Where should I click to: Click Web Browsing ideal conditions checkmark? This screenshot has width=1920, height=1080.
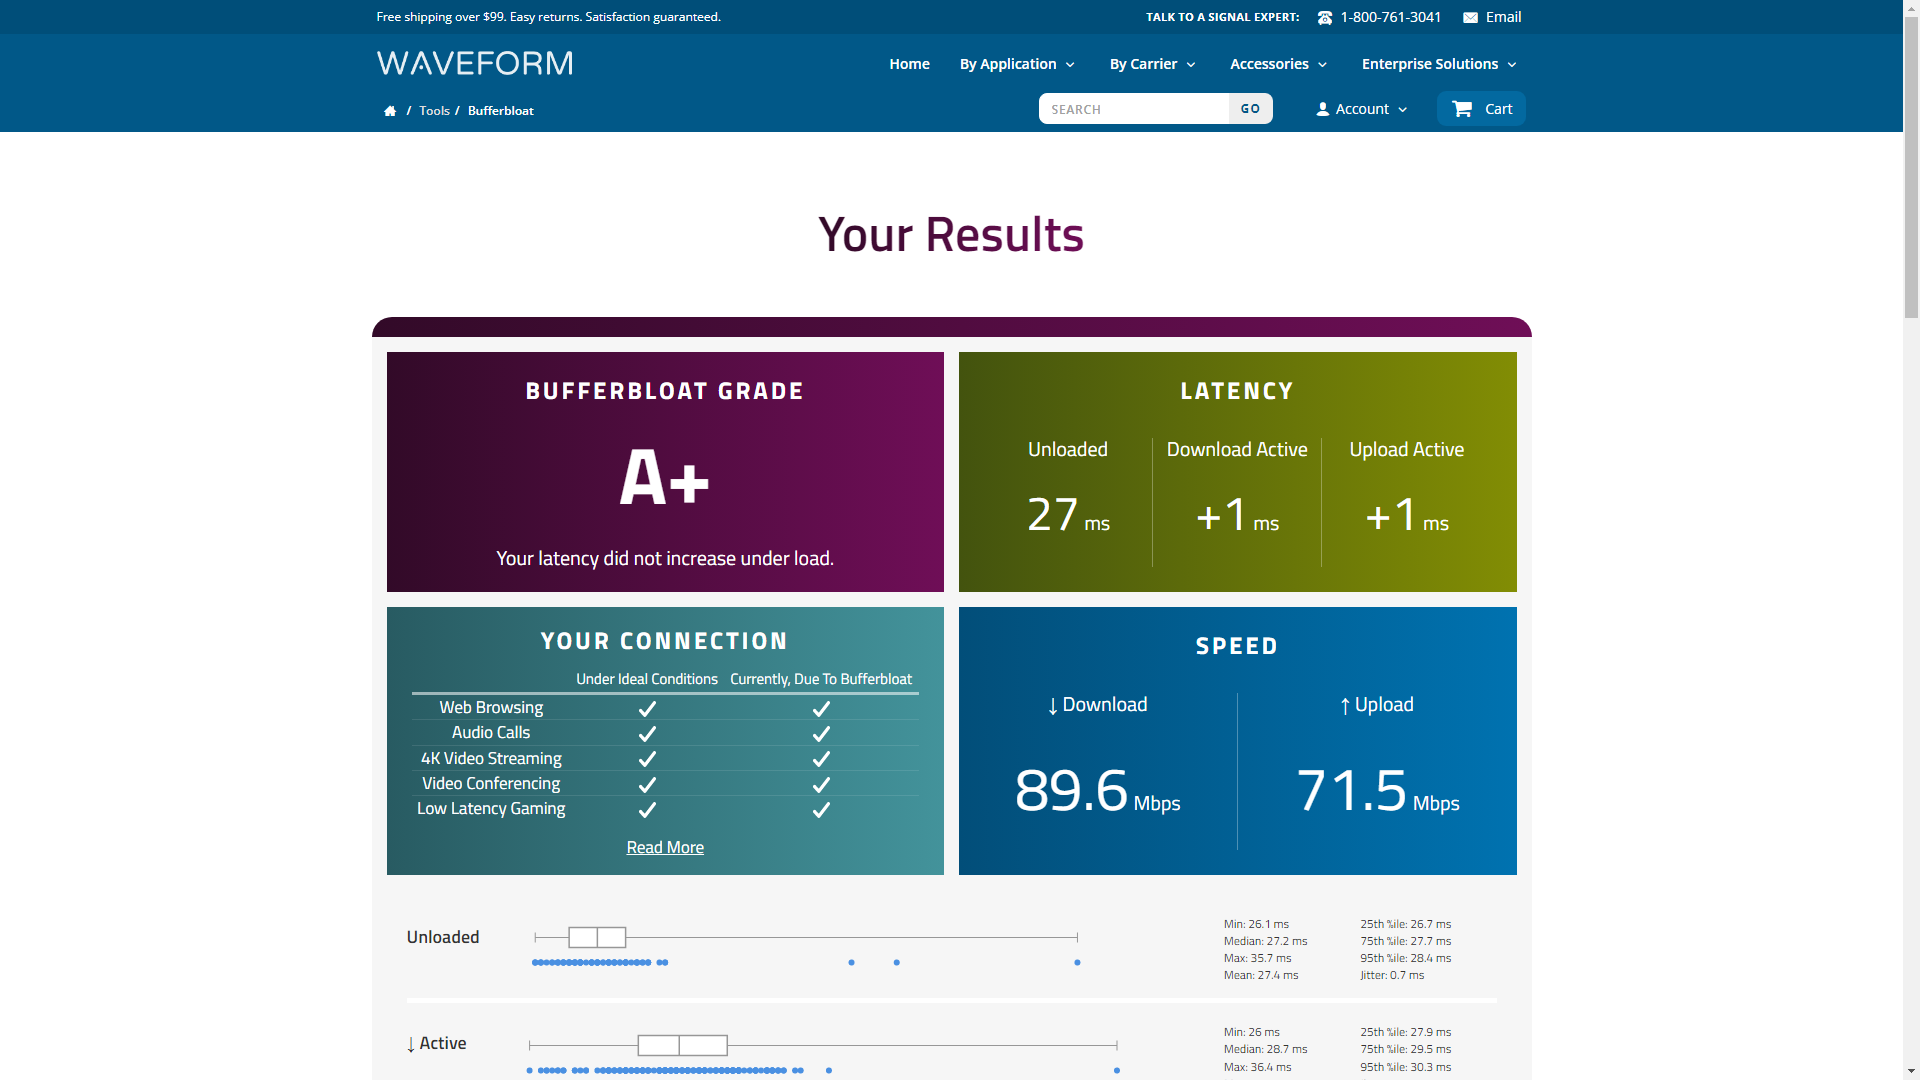coord(647,709)
